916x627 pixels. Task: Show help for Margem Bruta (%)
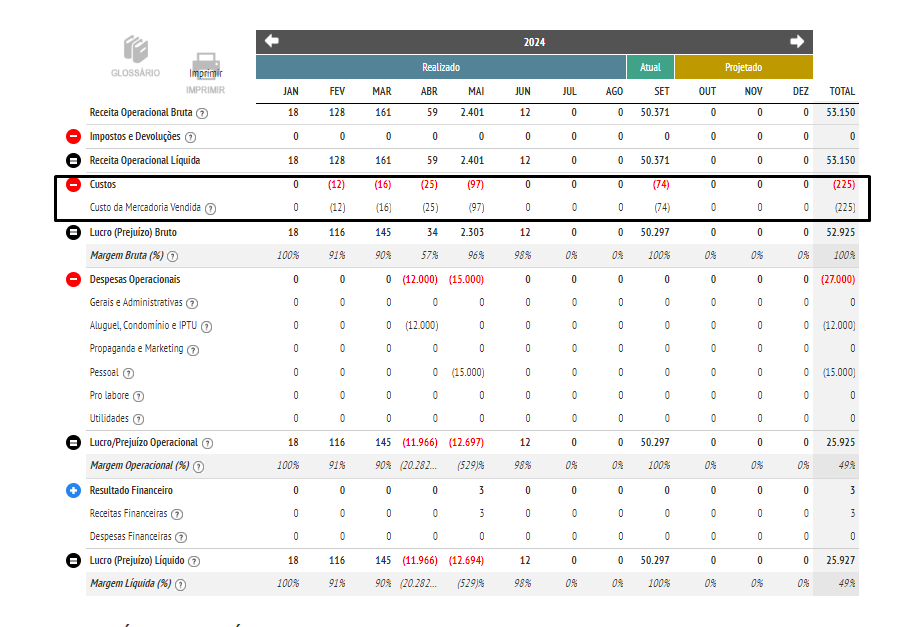(172, 257)
